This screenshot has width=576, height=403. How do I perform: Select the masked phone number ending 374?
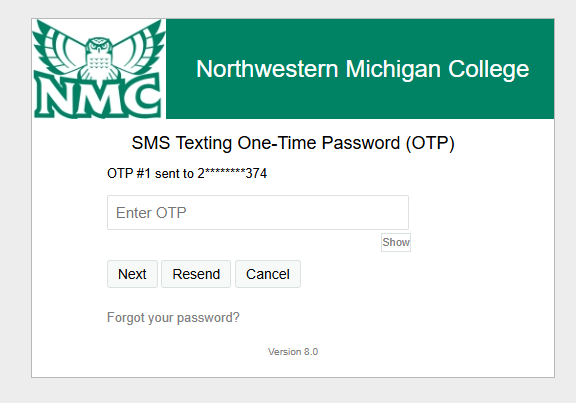point(232,173)
